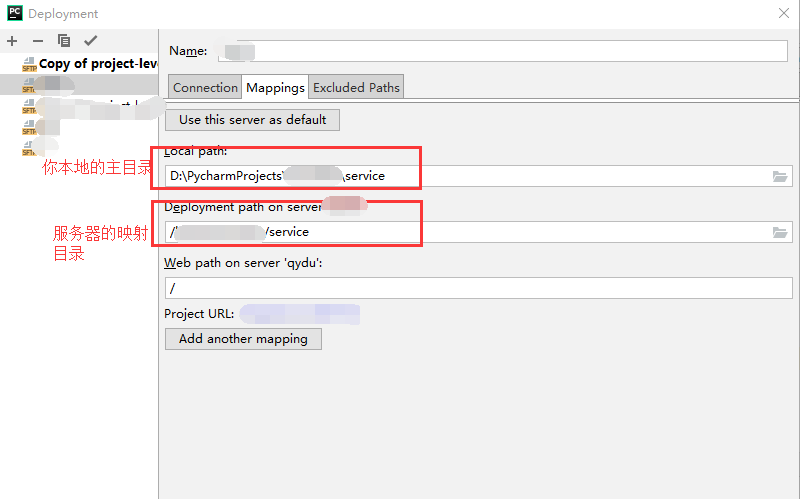Image resolution: width=800 pixels, height=499 pixels.
Task: Click 'Use this server as default' button
Action: point(253,120)
